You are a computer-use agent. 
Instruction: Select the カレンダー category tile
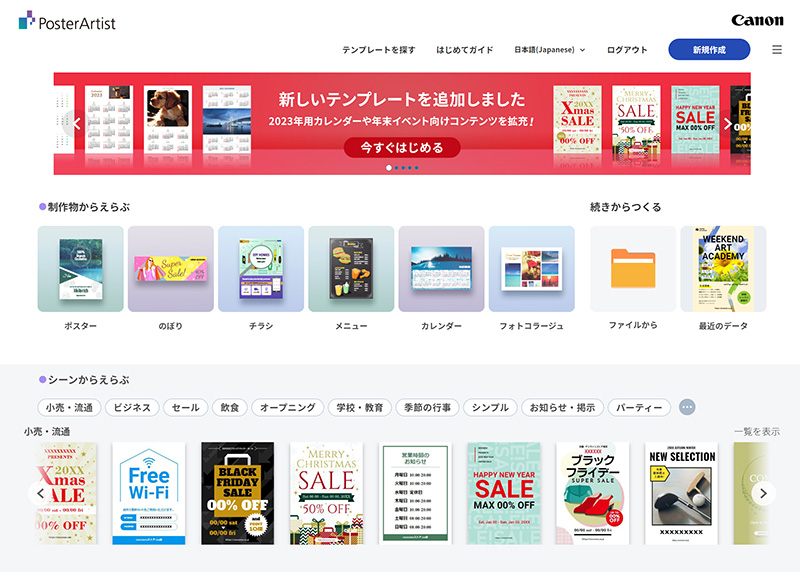click(441, 268)
